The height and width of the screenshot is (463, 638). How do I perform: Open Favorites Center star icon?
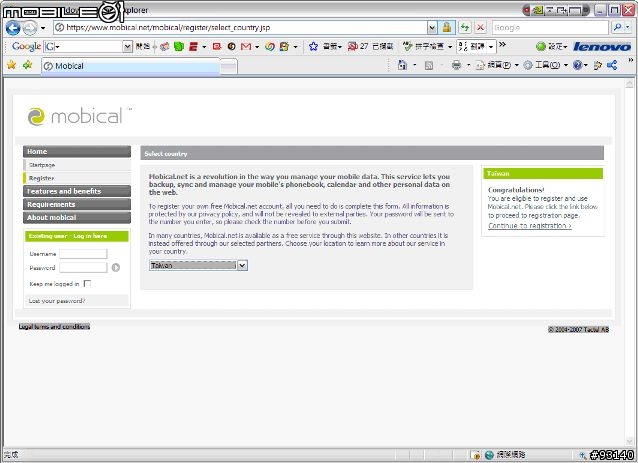click(11, 65)
